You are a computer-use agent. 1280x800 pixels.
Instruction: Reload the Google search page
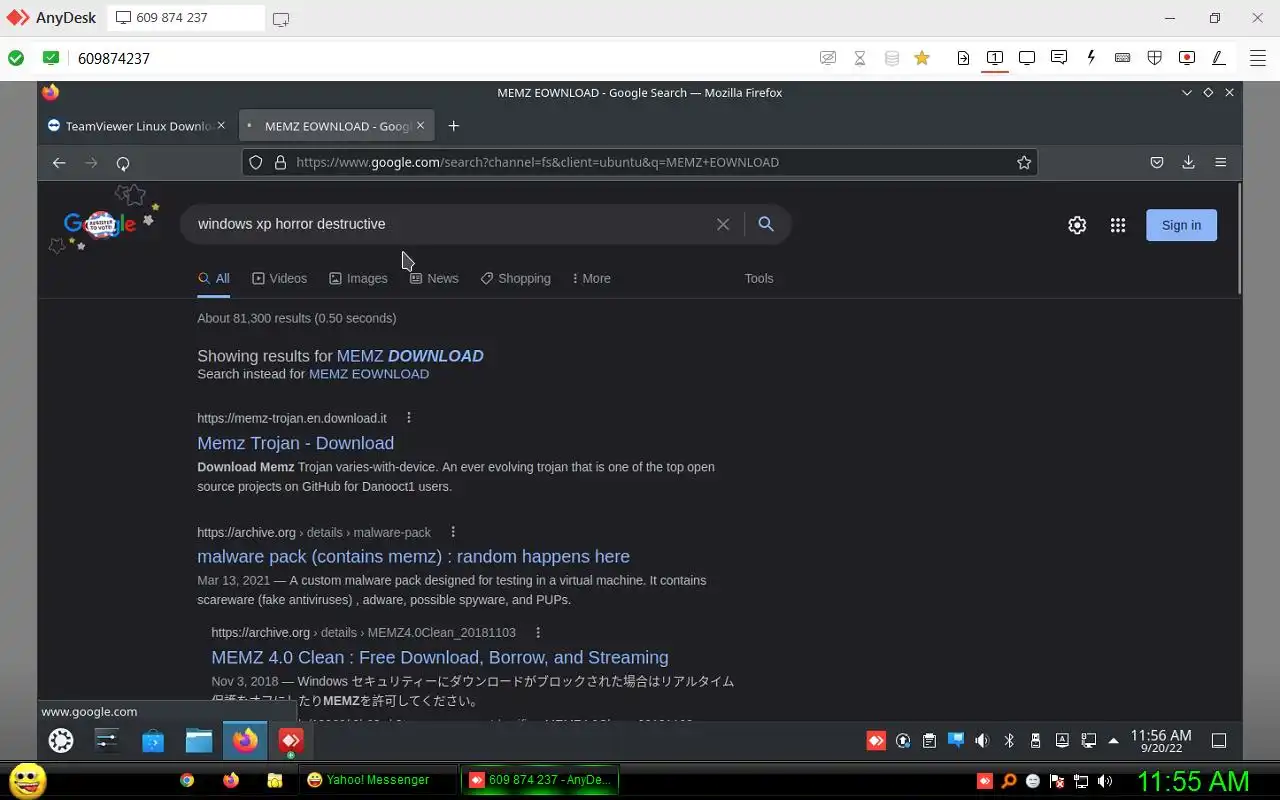pyautogui.click(x=123, y=162)
